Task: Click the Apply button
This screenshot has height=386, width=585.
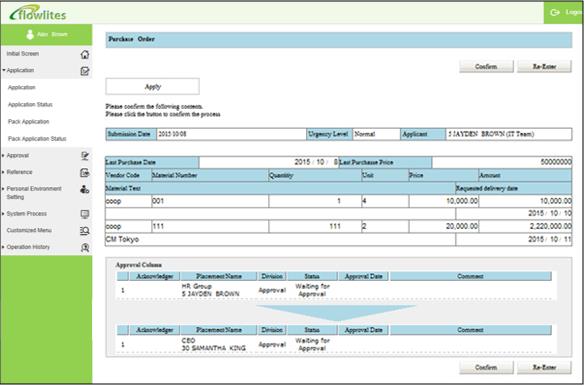Action: [x=153, y=87]
